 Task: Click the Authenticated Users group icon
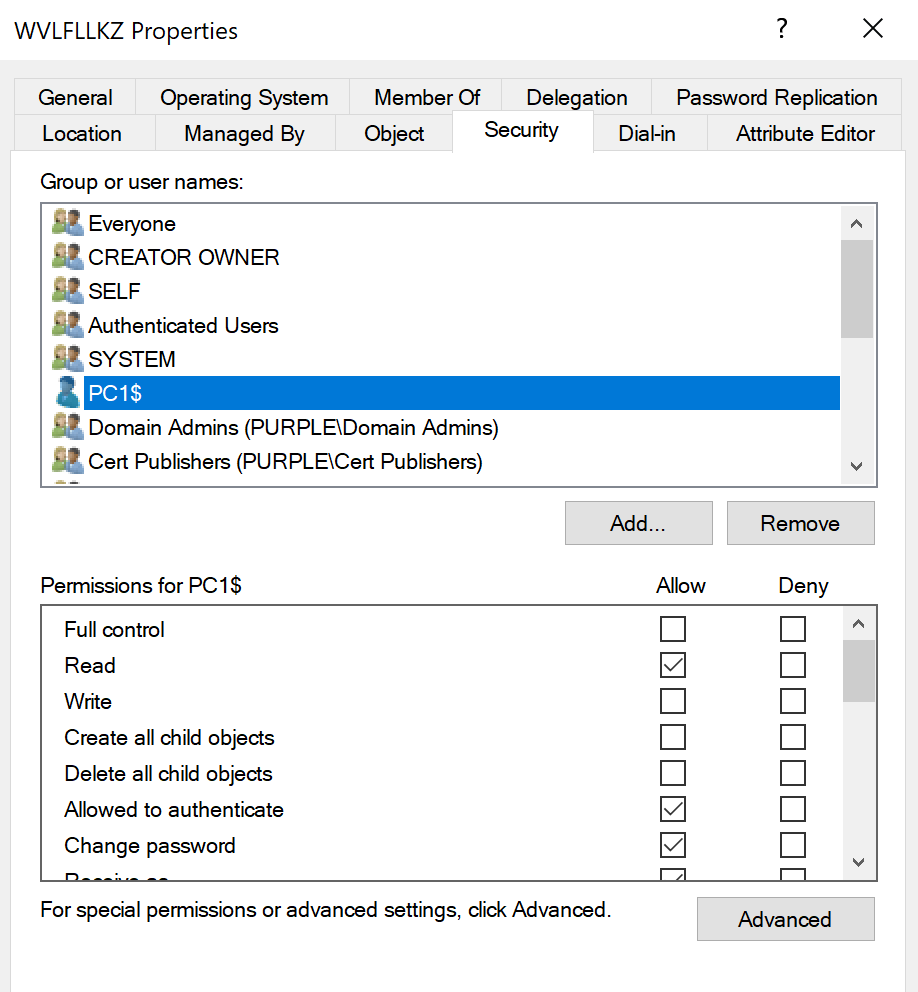pyautogui.click(x=66, y=325)
